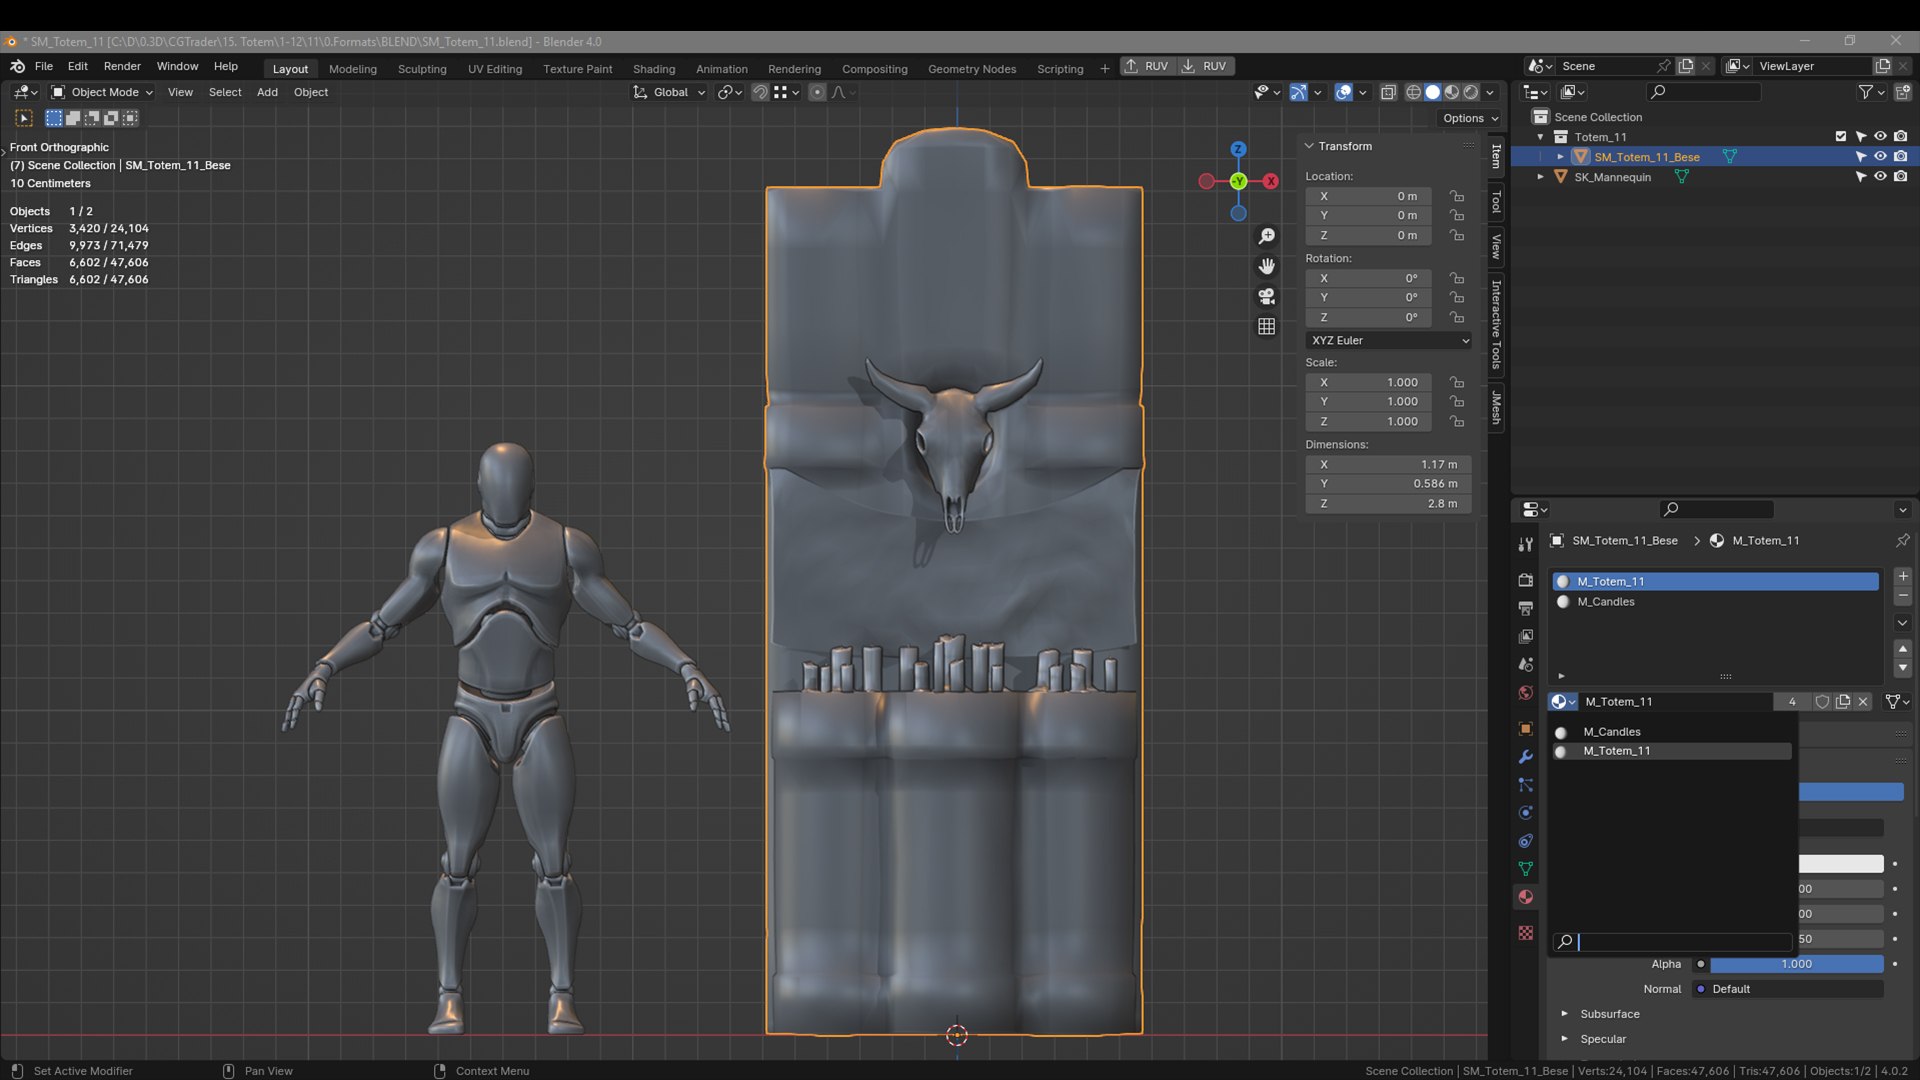
Task: Disable rendering of SK_Mannequin camera icon
Action: pyautogui.click(x=1901, y=177)
